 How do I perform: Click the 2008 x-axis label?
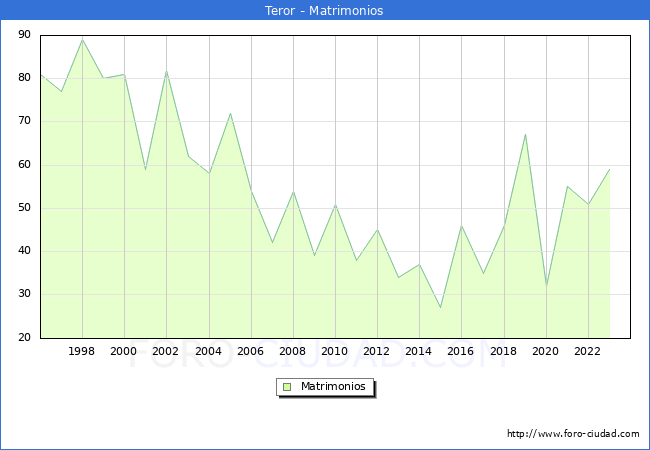(x=293, y=351)
